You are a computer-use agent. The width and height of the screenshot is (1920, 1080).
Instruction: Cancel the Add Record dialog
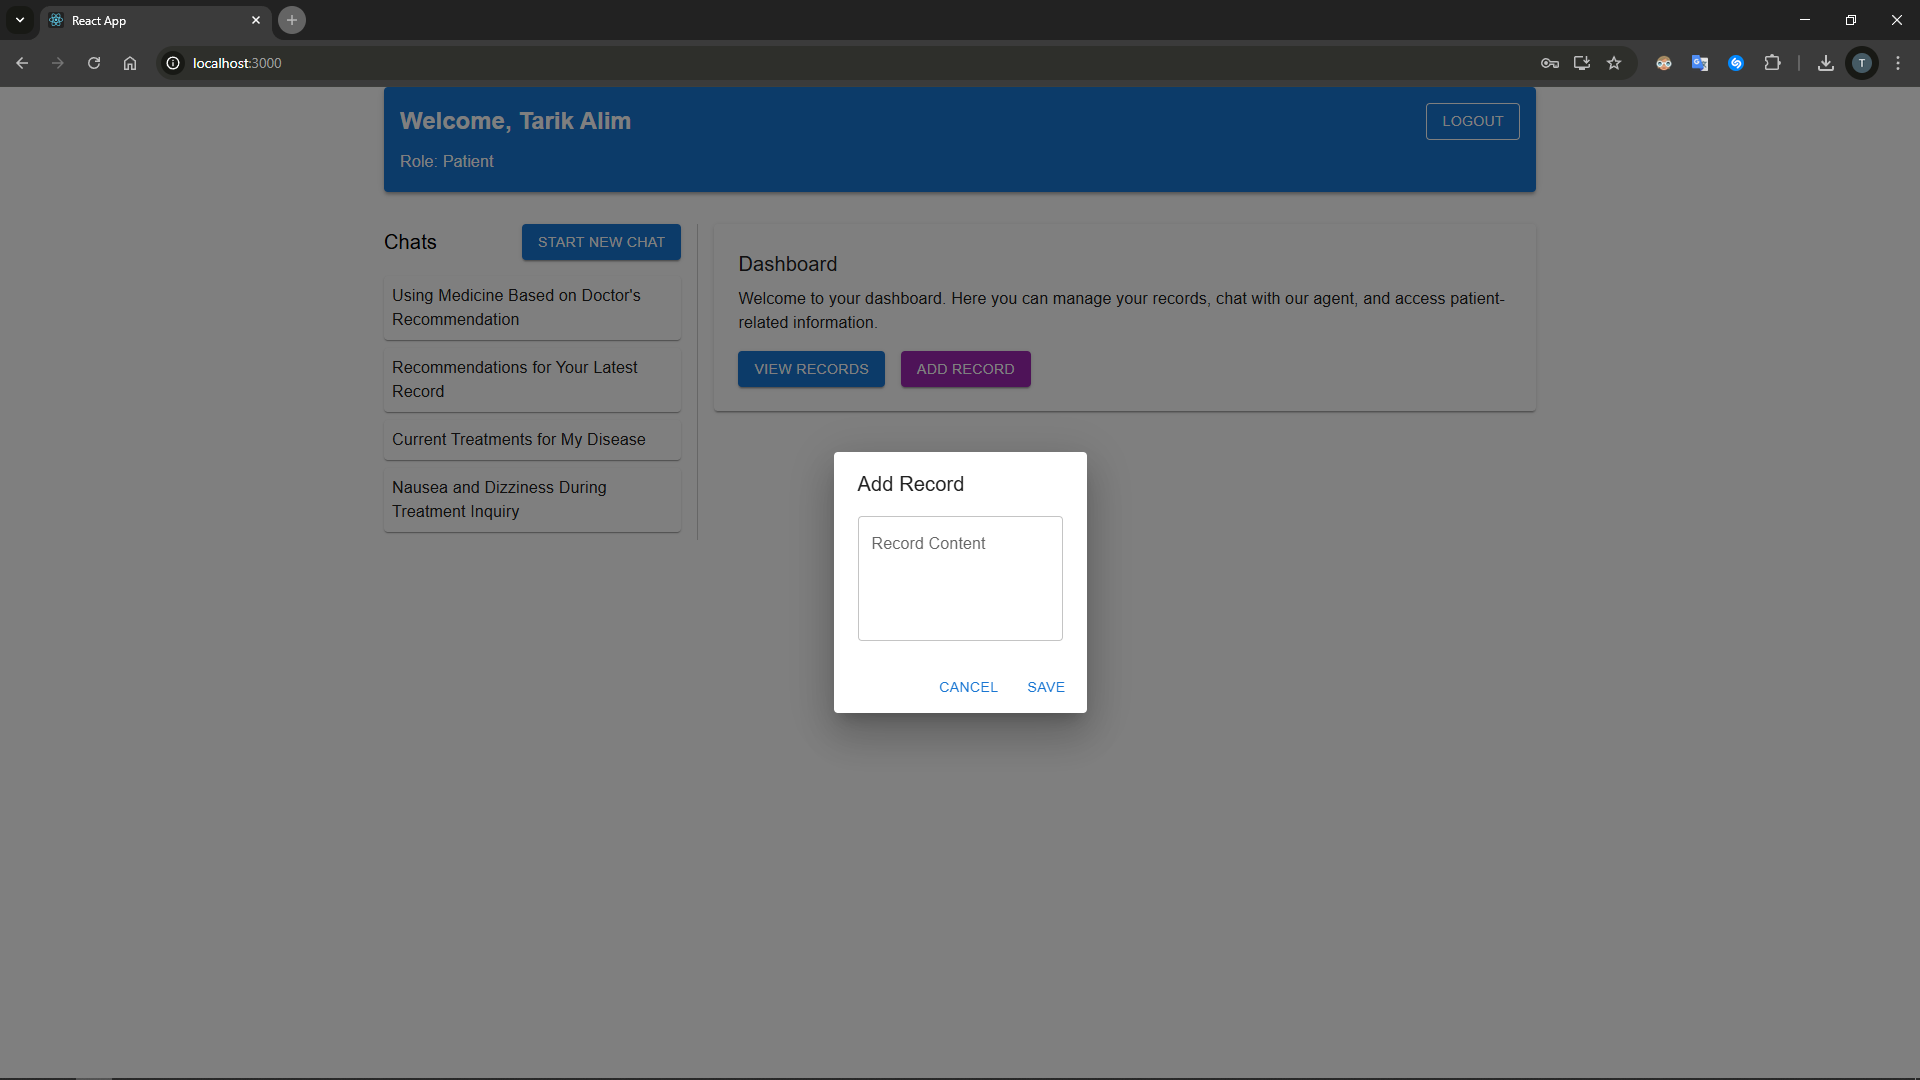click(968, 687)
